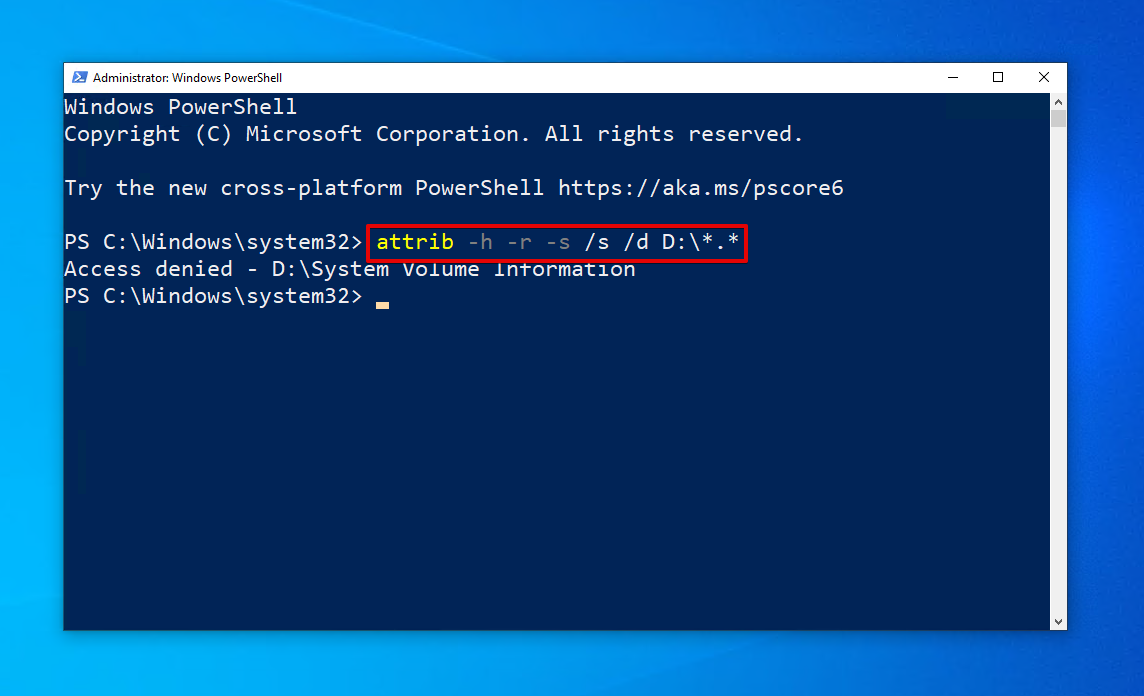
Task: Click the highlighted attrib command text
Action: click(557, 242)
